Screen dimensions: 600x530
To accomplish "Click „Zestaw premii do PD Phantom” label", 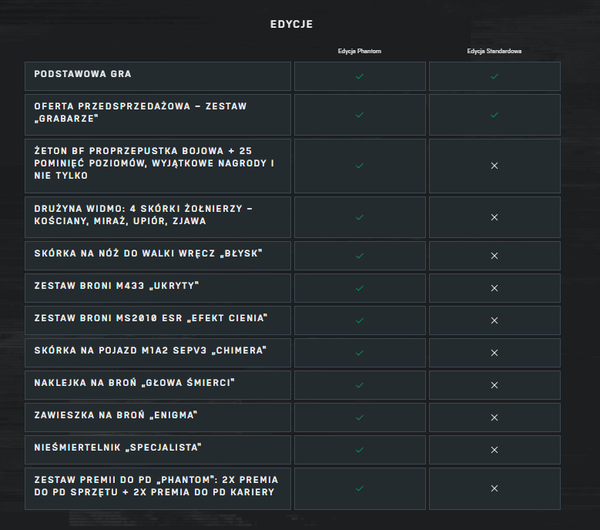I will click(156, 486).
